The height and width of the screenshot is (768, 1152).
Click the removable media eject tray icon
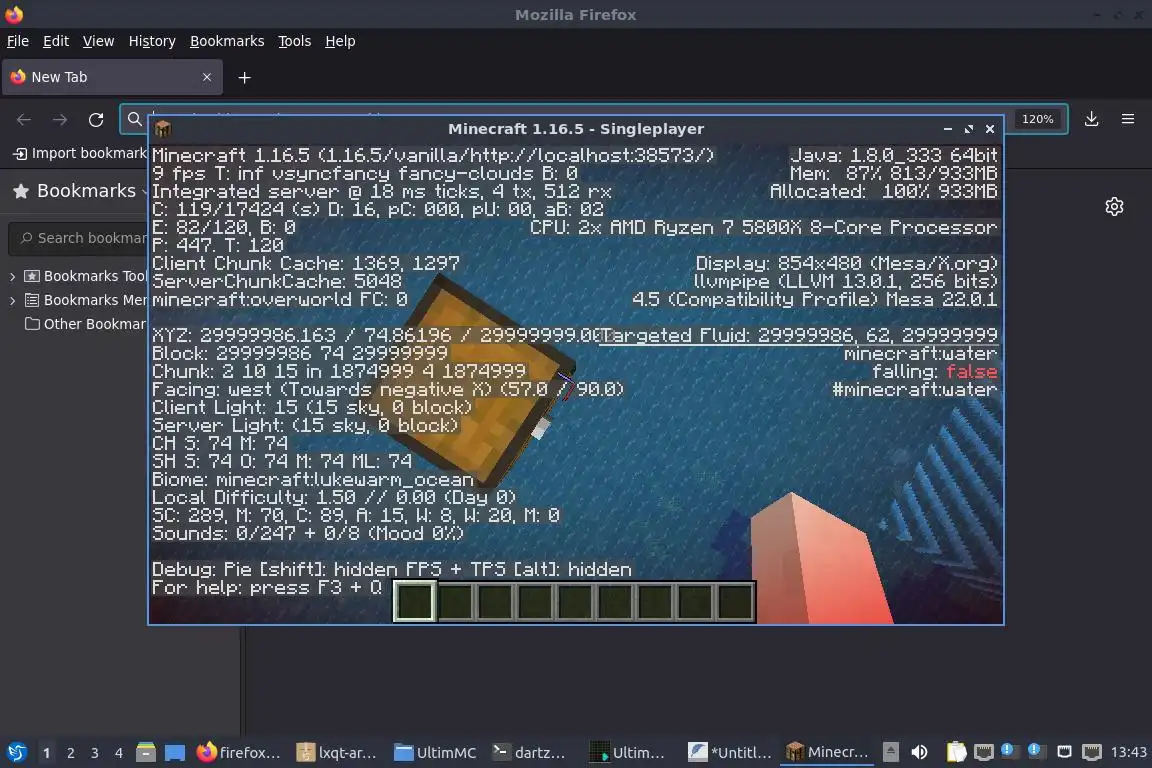[x=890, y=752]
